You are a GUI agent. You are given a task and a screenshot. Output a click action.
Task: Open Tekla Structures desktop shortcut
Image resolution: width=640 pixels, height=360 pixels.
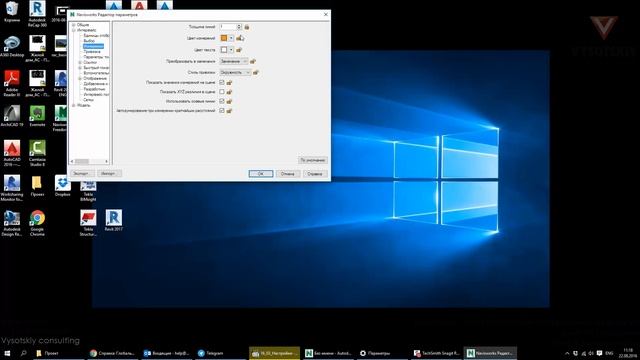click(x=88, y=223)
